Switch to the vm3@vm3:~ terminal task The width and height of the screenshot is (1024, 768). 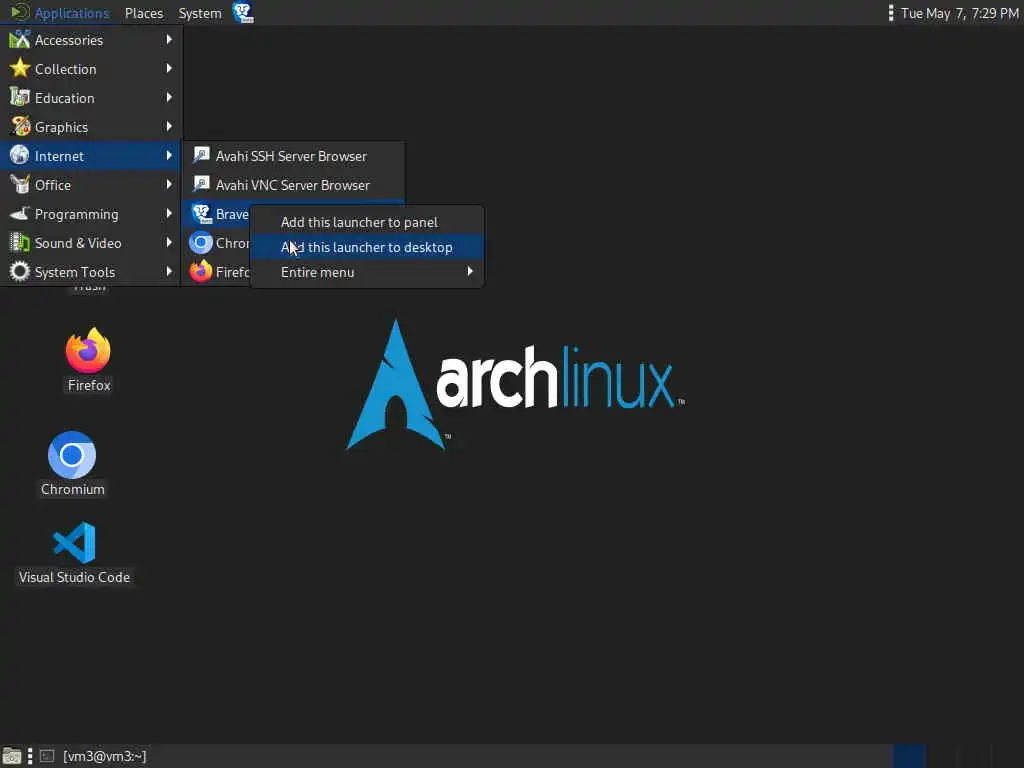click(x=93, y=756)
